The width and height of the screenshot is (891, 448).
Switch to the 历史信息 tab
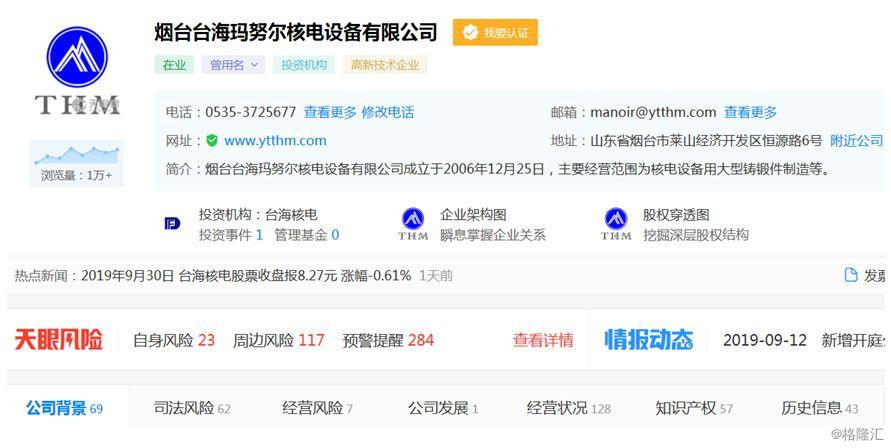coord(820,408)
